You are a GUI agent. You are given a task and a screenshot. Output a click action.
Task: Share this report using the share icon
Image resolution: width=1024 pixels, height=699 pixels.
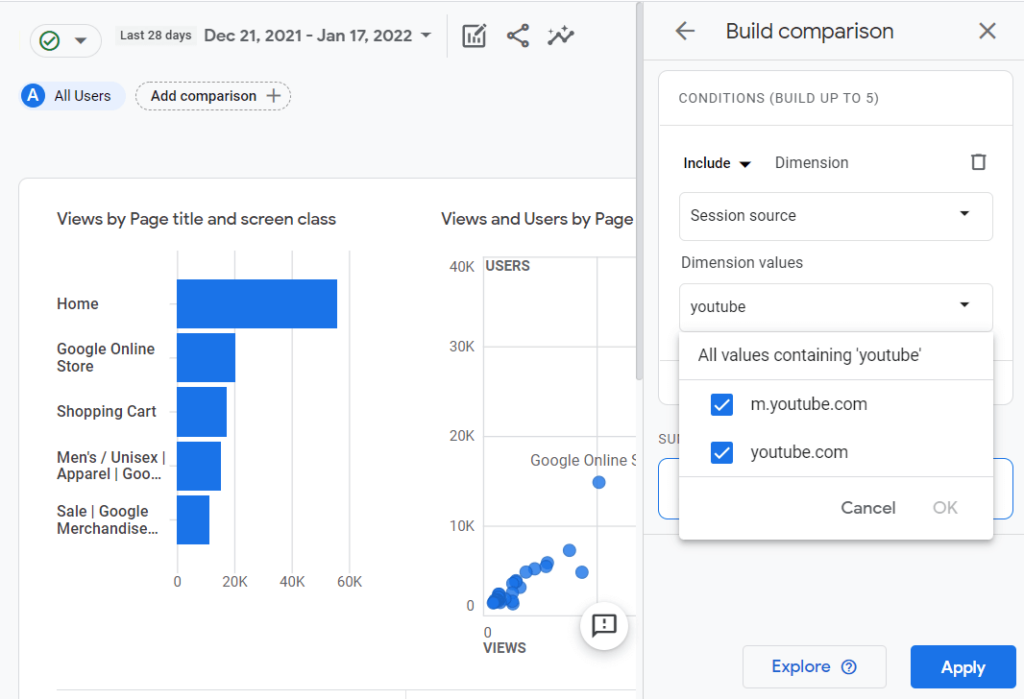click(518, 35)
